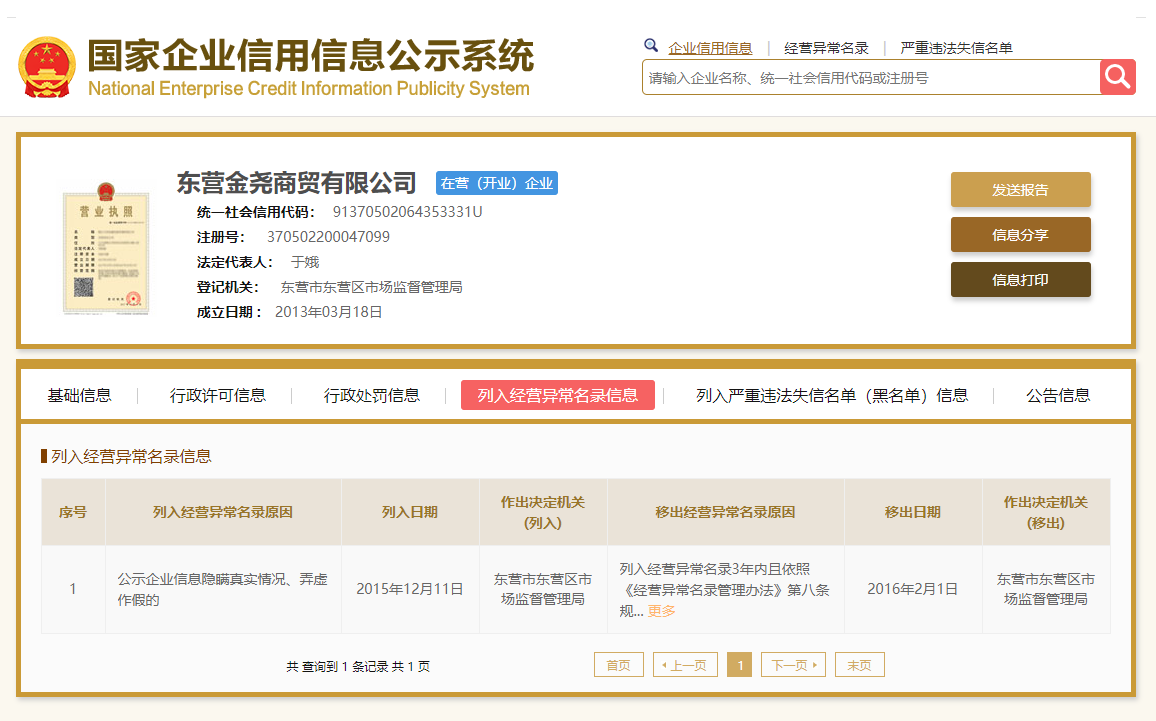This screenshot has height=721, width=1156.
Task: Click the 在营（开业）企业 status badge
Action: [497, 183]
